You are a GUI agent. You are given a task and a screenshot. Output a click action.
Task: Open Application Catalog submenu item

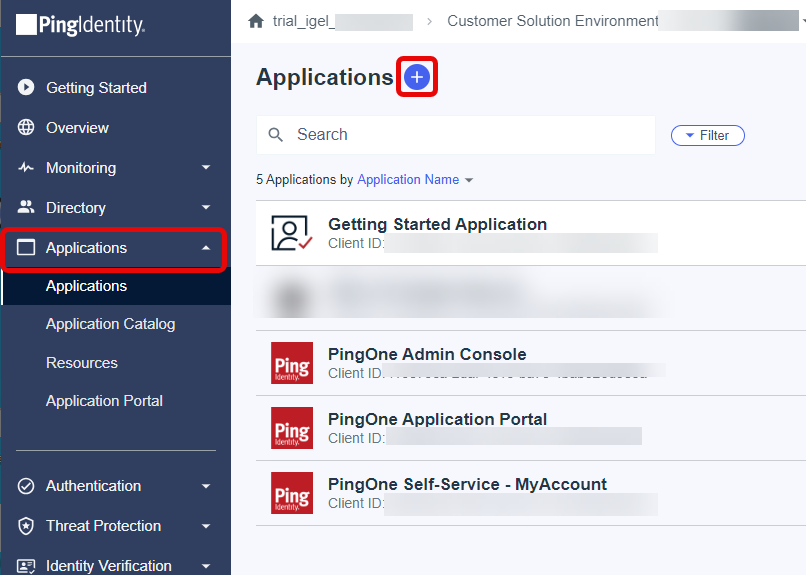tap(110, 324)
